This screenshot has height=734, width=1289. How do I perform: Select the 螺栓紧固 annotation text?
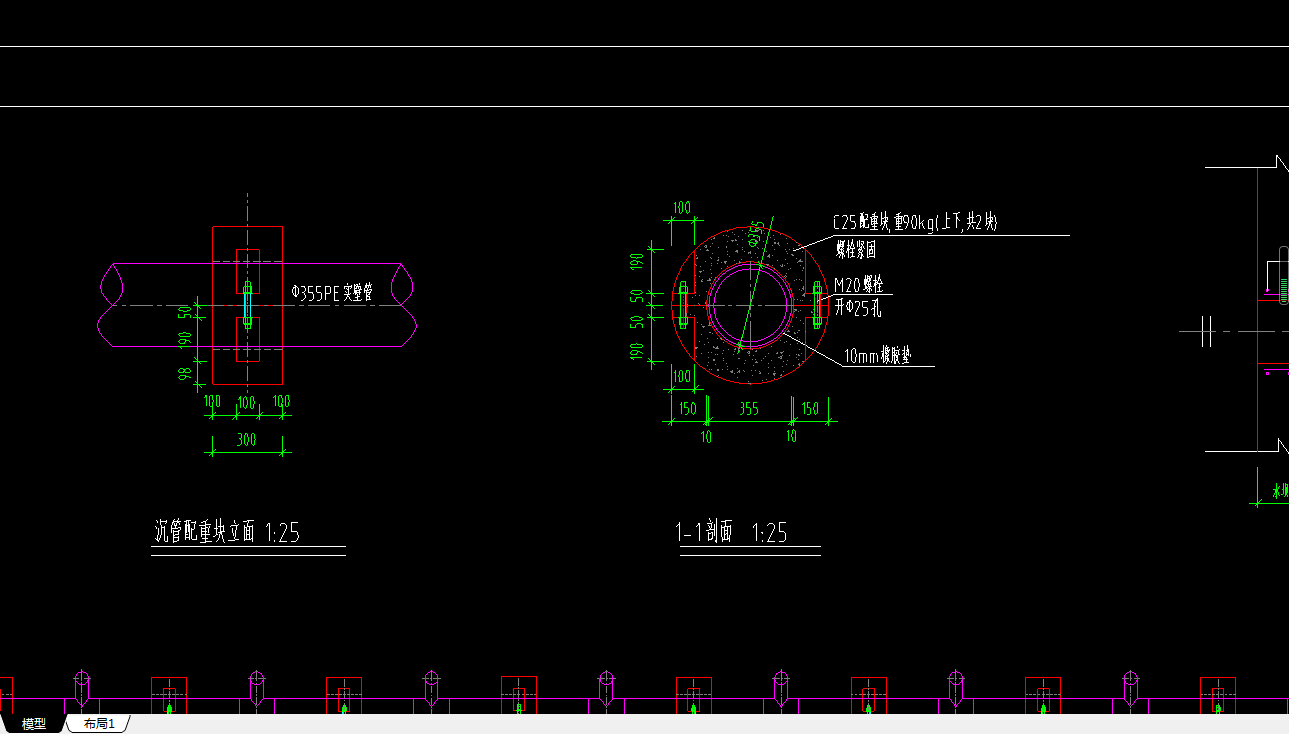(x=856, y=249)
